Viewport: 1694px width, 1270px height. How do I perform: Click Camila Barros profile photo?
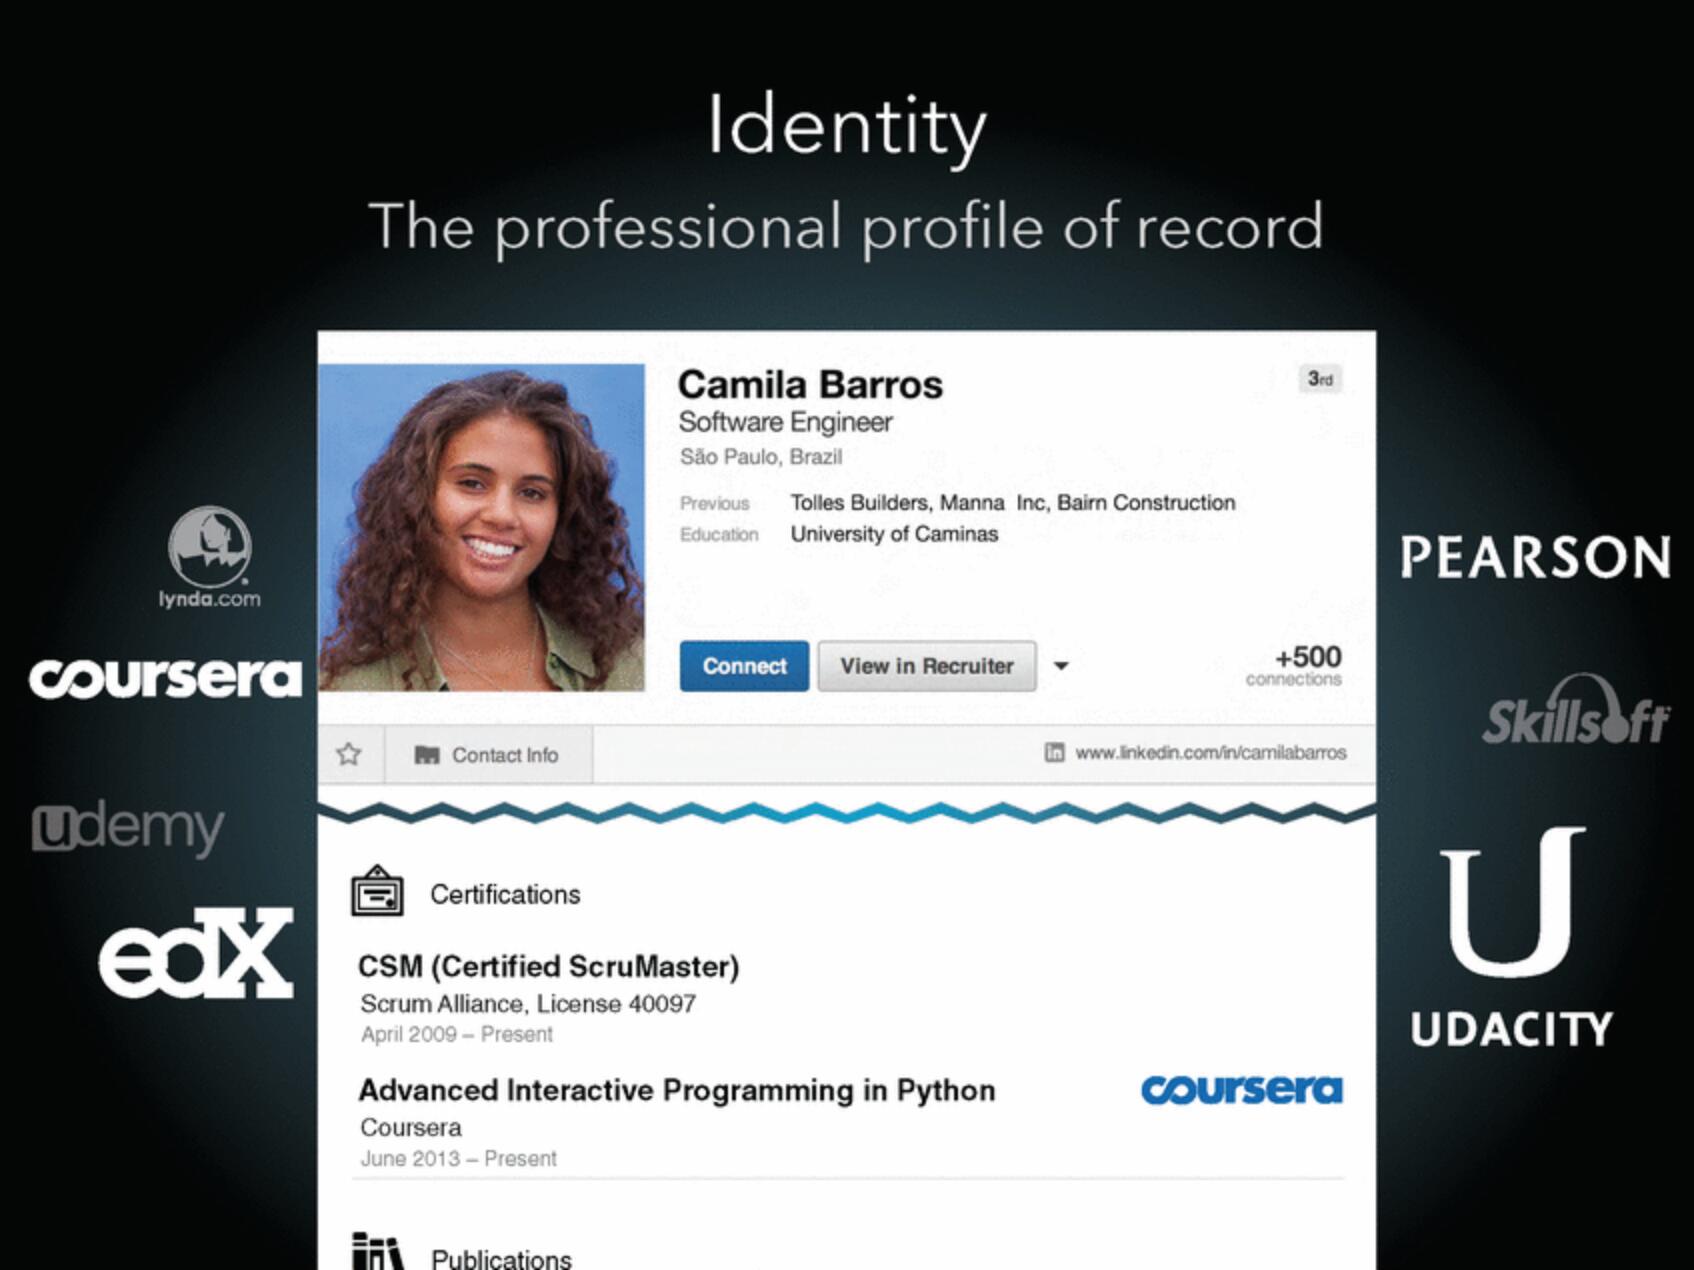pos(482,527)
